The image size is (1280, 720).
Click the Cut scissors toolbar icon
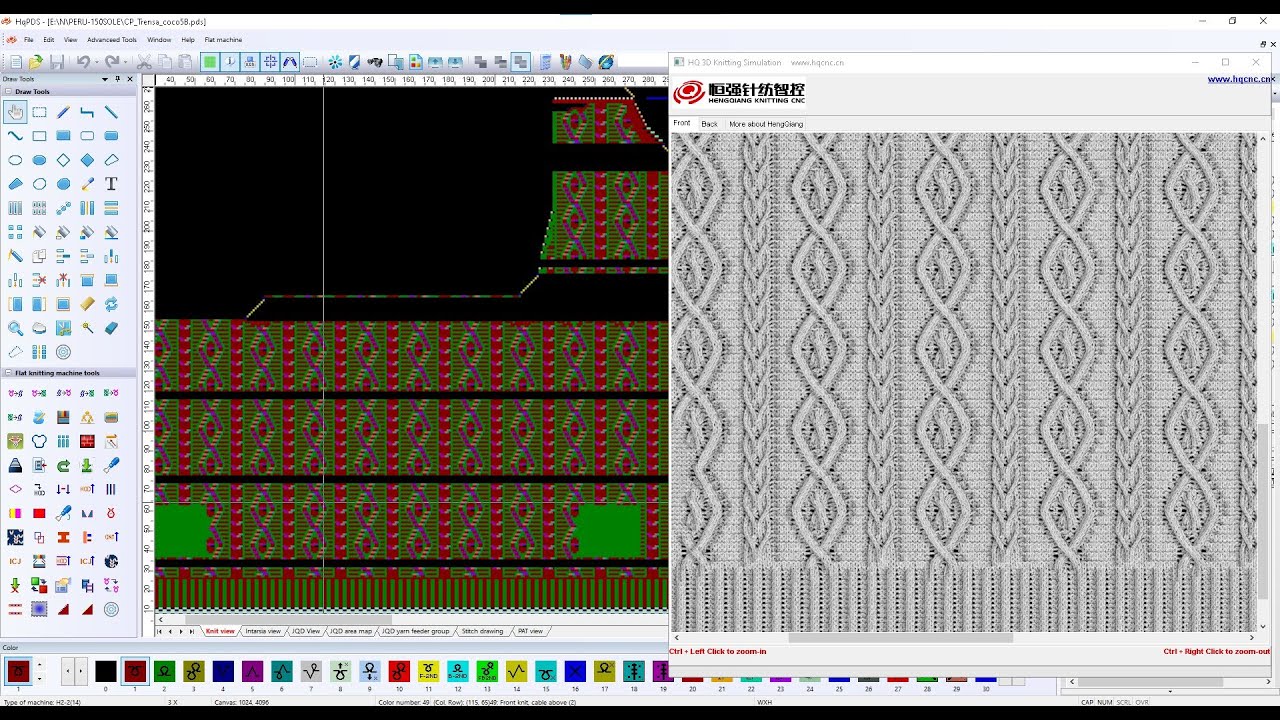145,62
